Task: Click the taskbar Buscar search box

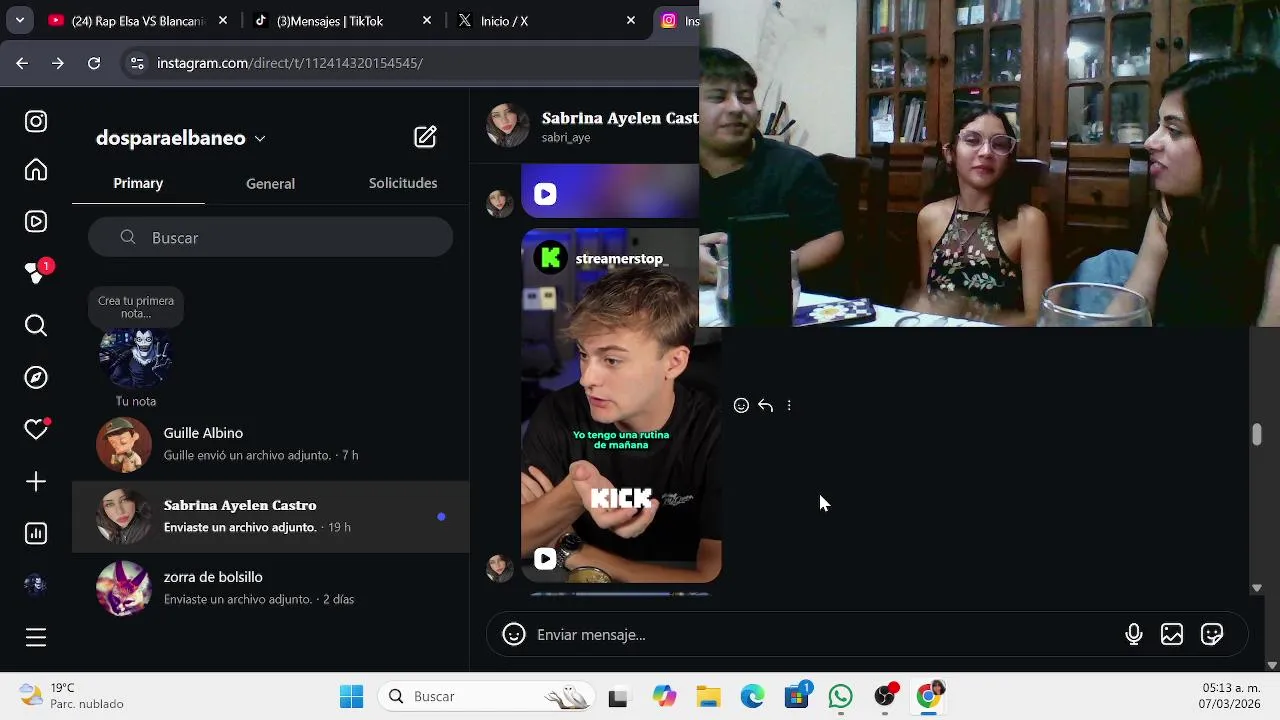Action: click(487, 696)
